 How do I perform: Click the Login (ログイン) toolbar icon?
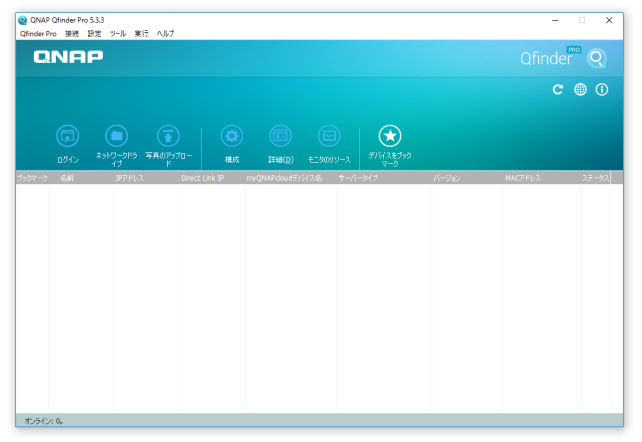(x=68, y=136)
